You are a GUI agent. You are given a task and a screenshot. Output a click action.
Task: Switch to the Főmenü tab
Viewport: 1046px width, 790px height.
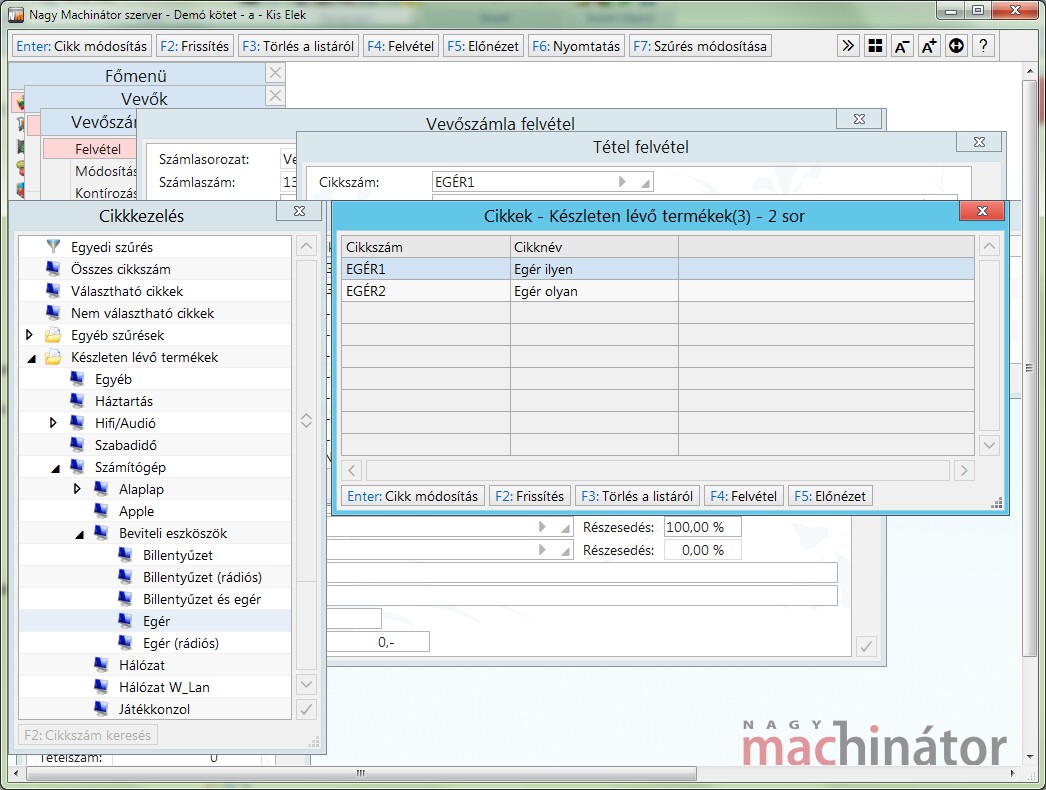[x=136, y=75]
